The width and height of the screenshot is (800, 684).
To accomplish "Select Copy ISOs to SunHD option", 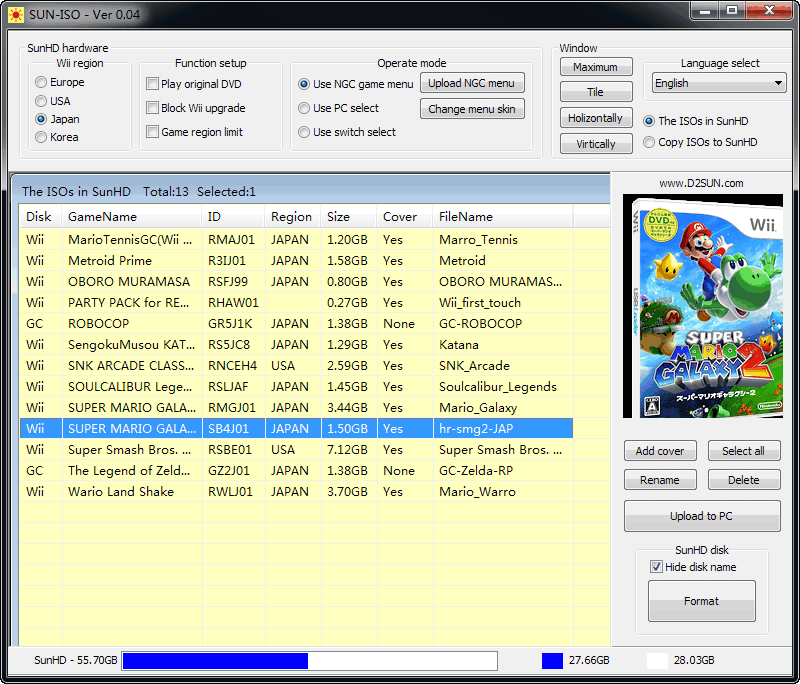I will pyautogui.click(x=648, y=142).
